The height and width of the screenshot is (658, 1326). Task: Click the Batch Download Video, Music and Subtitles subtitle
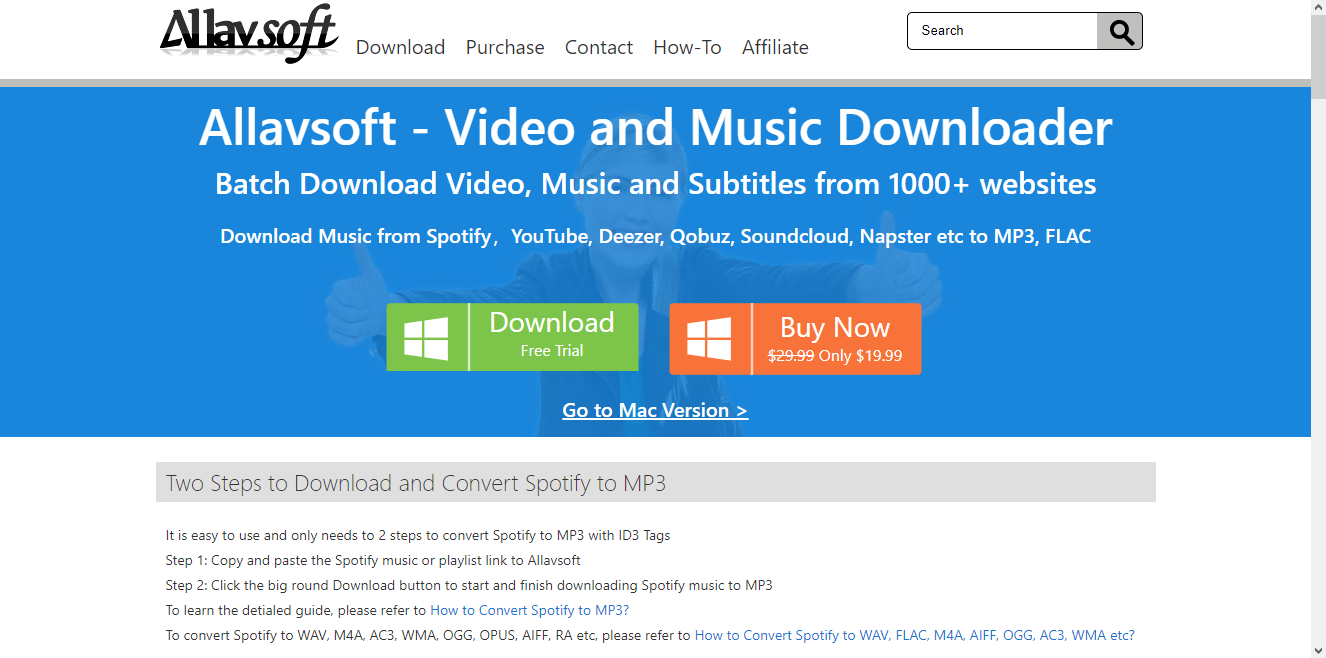click(x=655, y=184)
